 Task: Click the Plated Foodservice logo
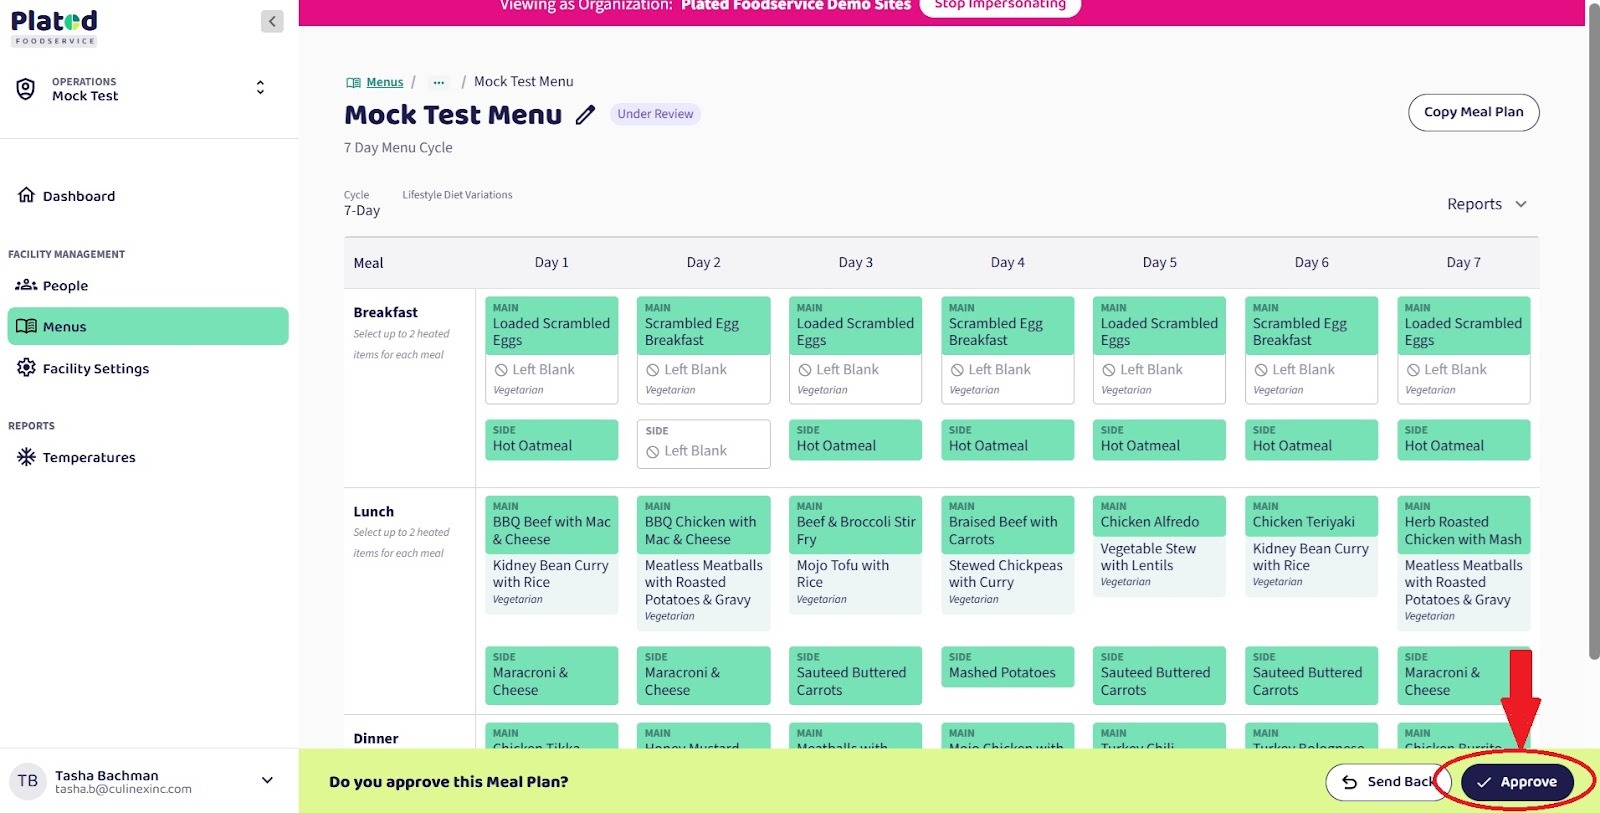click(55, 27)
